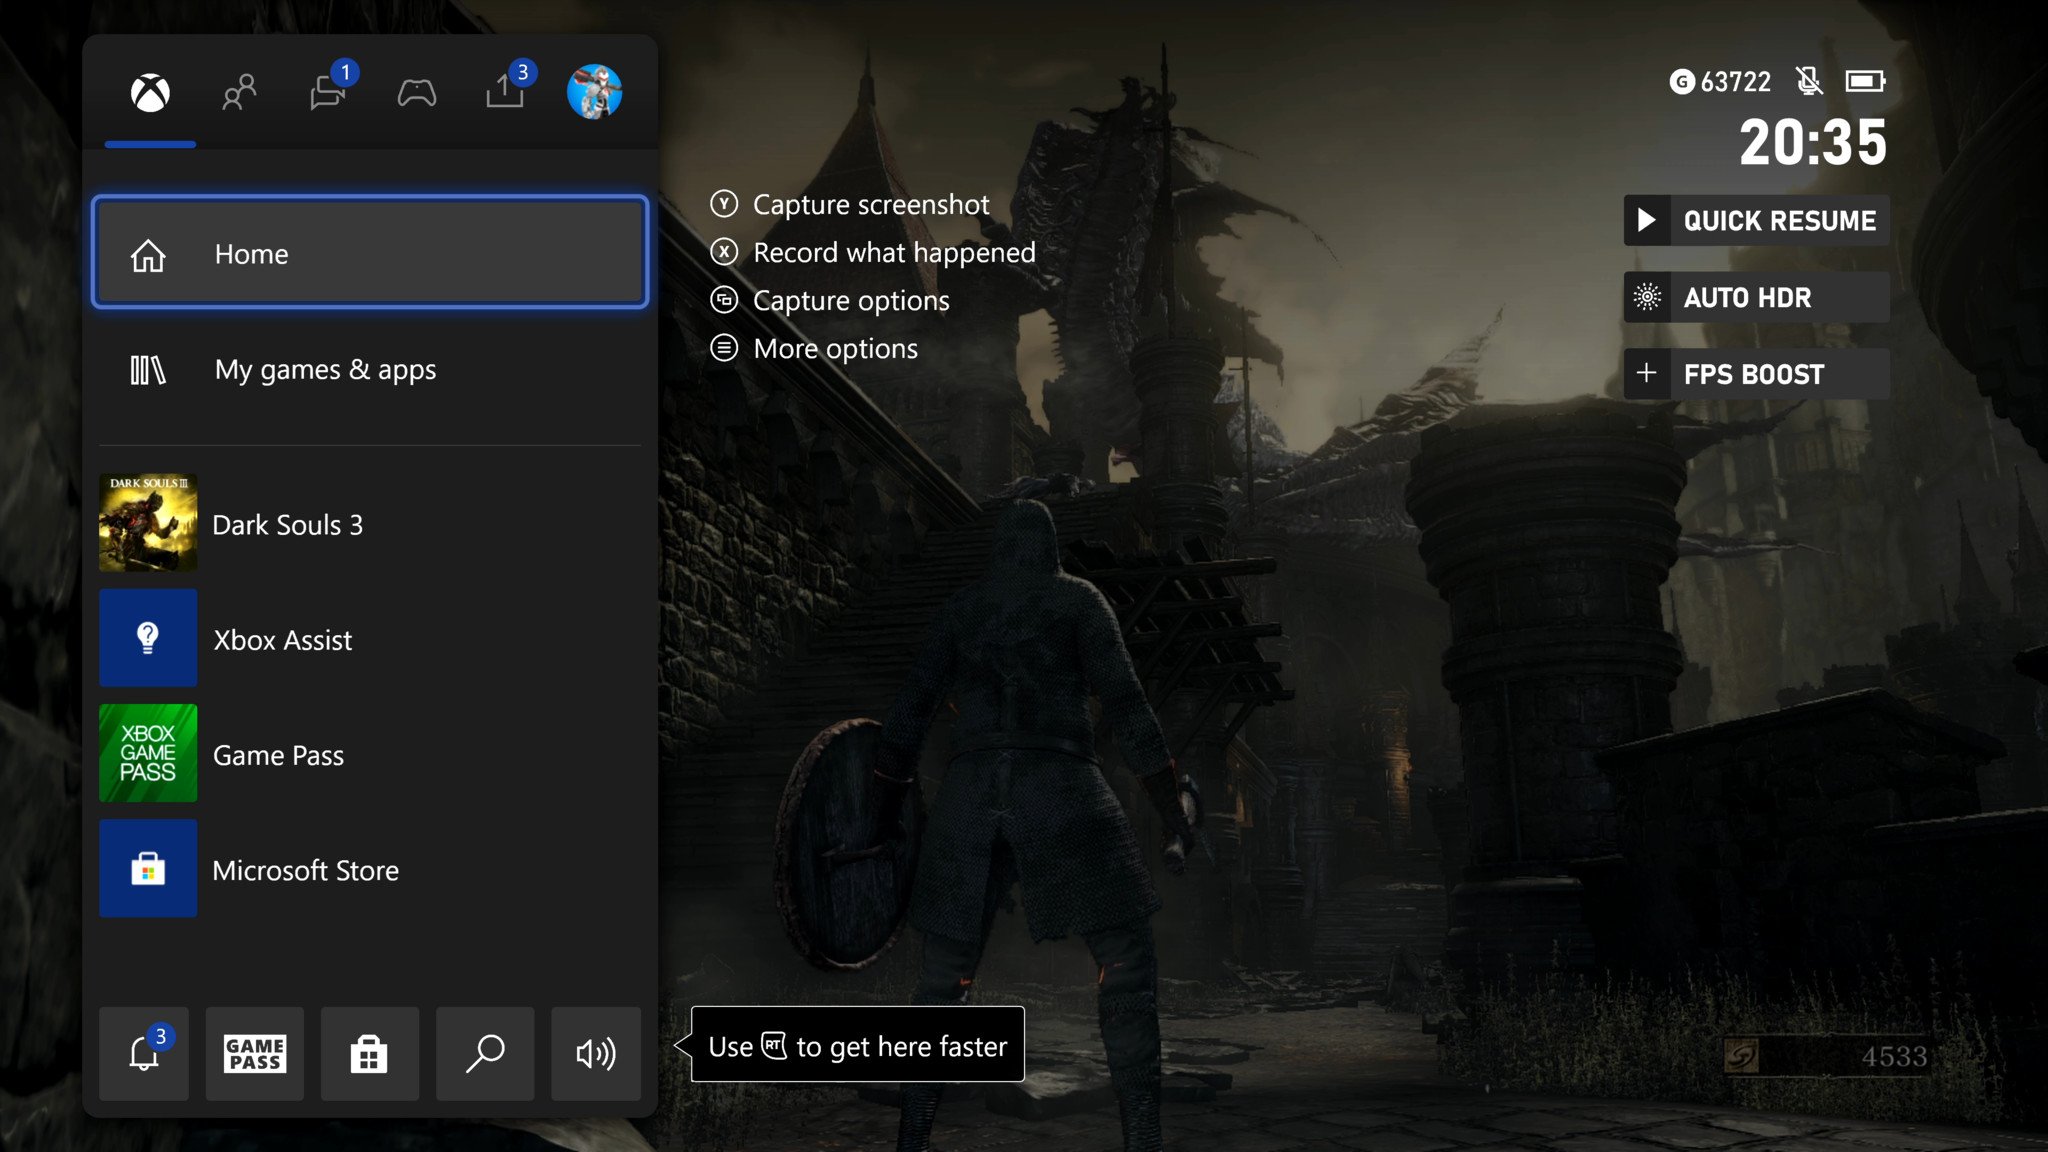
Task: Select user profile avatar icon
Action: tap(592, 90)
